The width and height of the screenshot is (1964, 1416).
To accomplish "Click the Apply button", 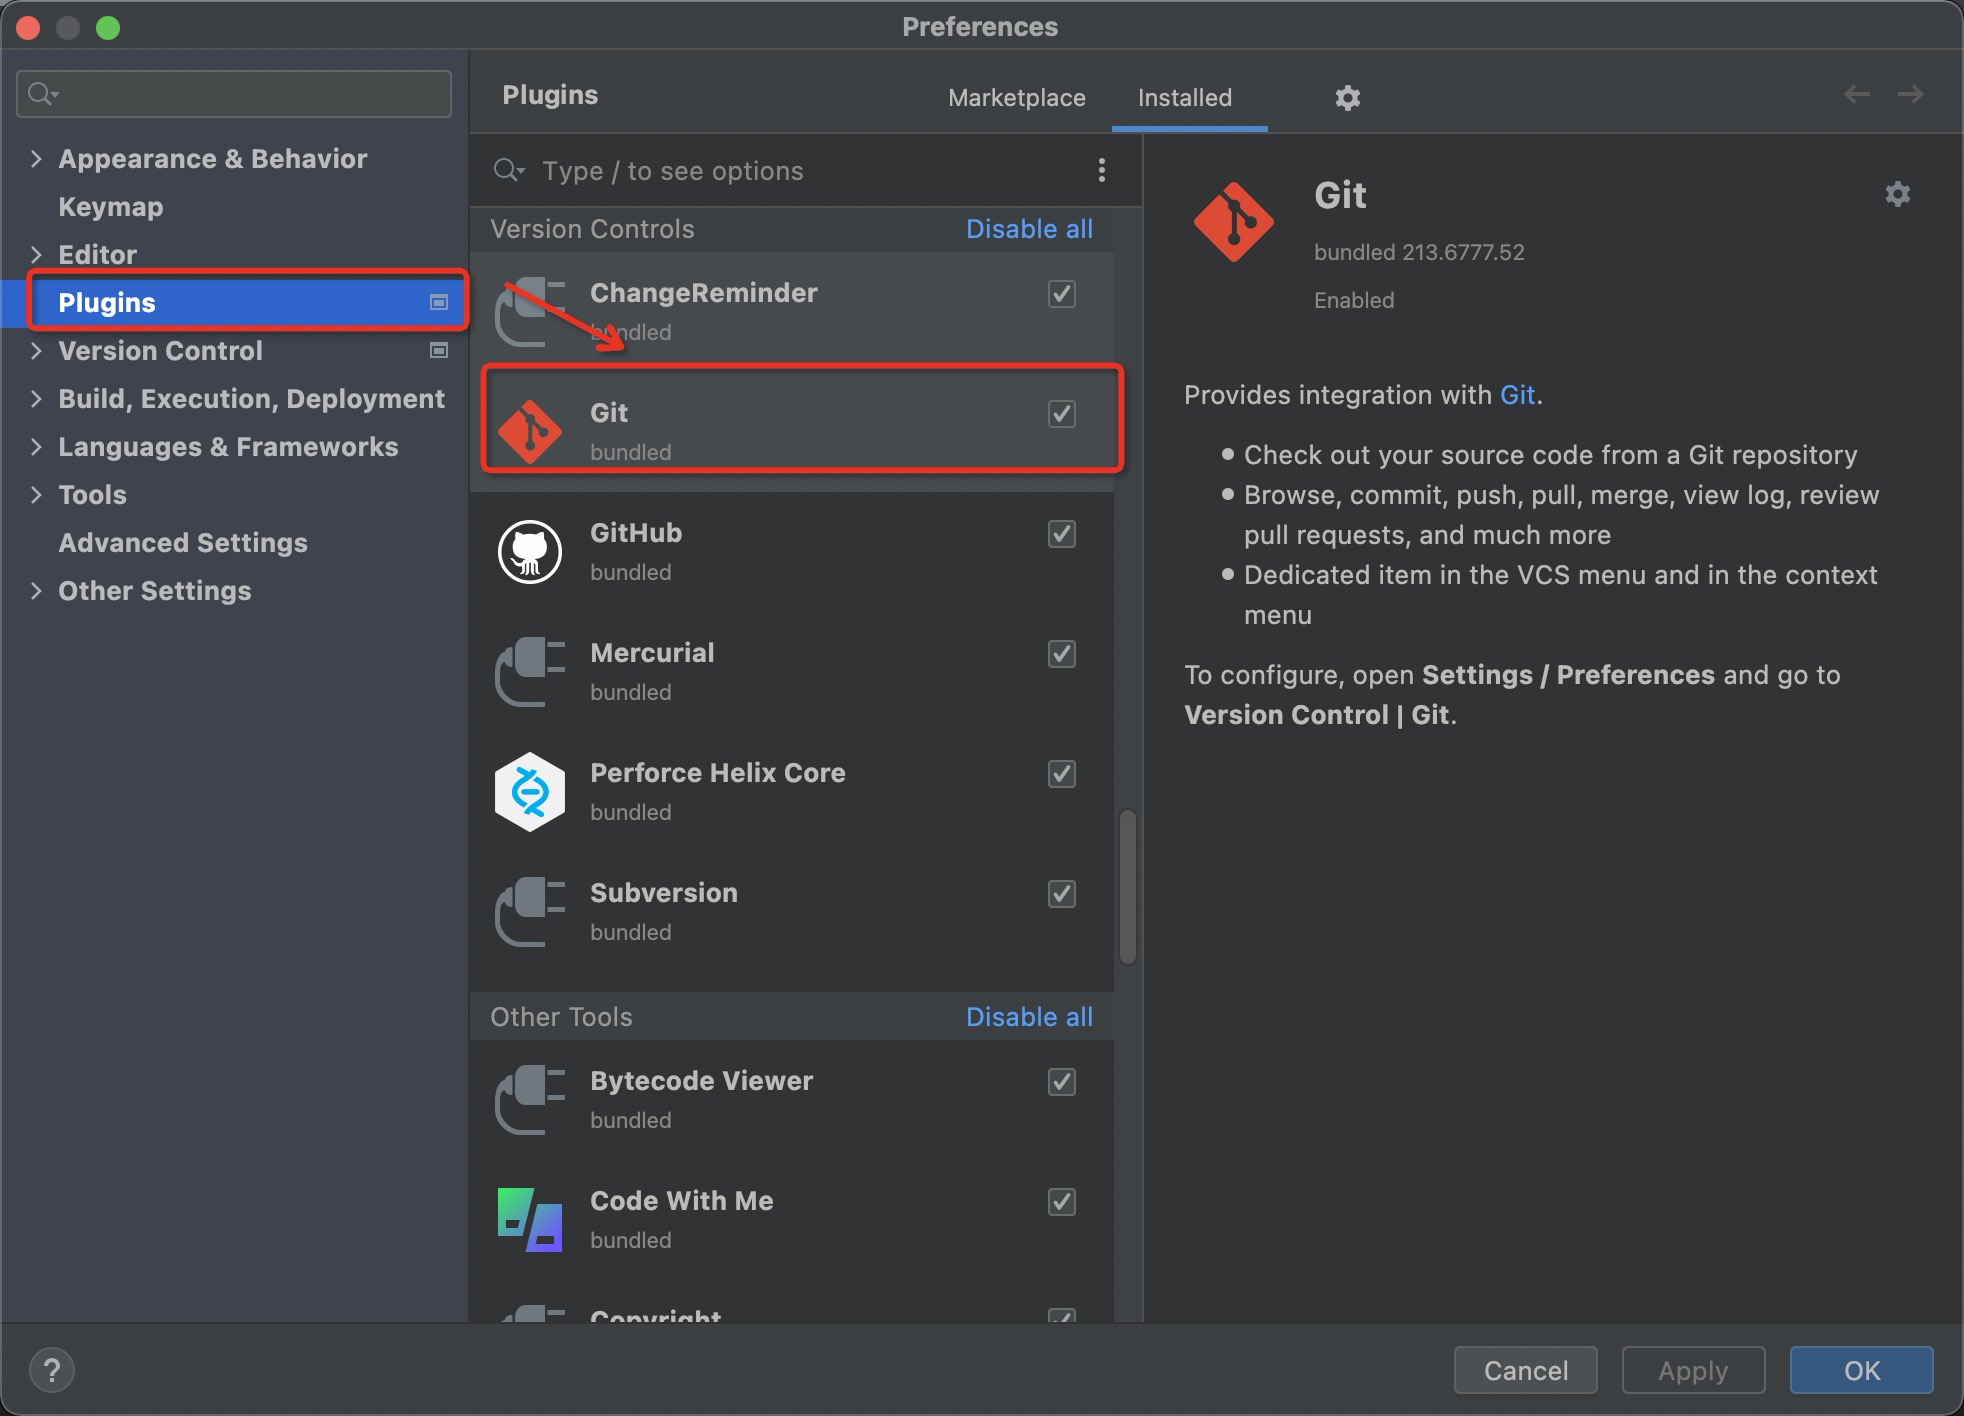I will click(1693, 1370).
